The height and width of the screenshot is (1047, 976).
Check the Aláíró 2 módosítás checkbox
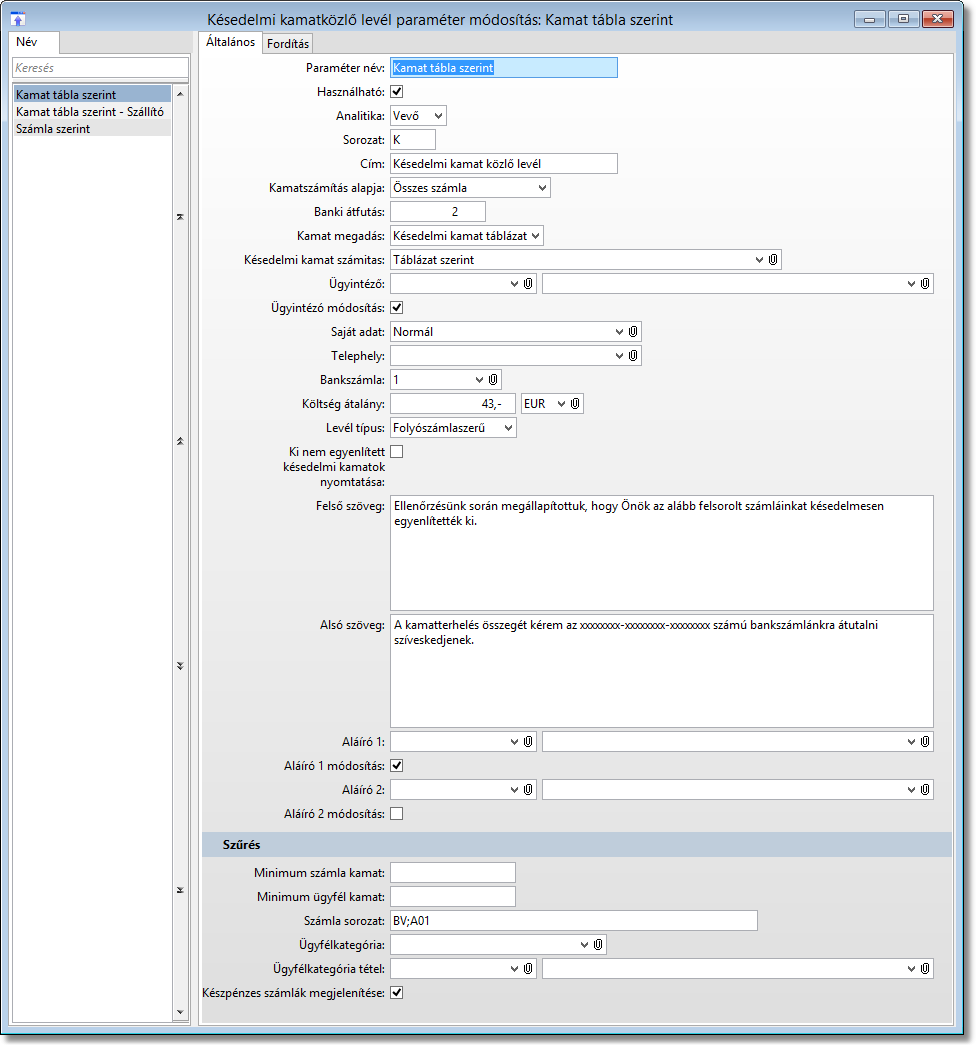pyautogui.click(x=397, y=814)
